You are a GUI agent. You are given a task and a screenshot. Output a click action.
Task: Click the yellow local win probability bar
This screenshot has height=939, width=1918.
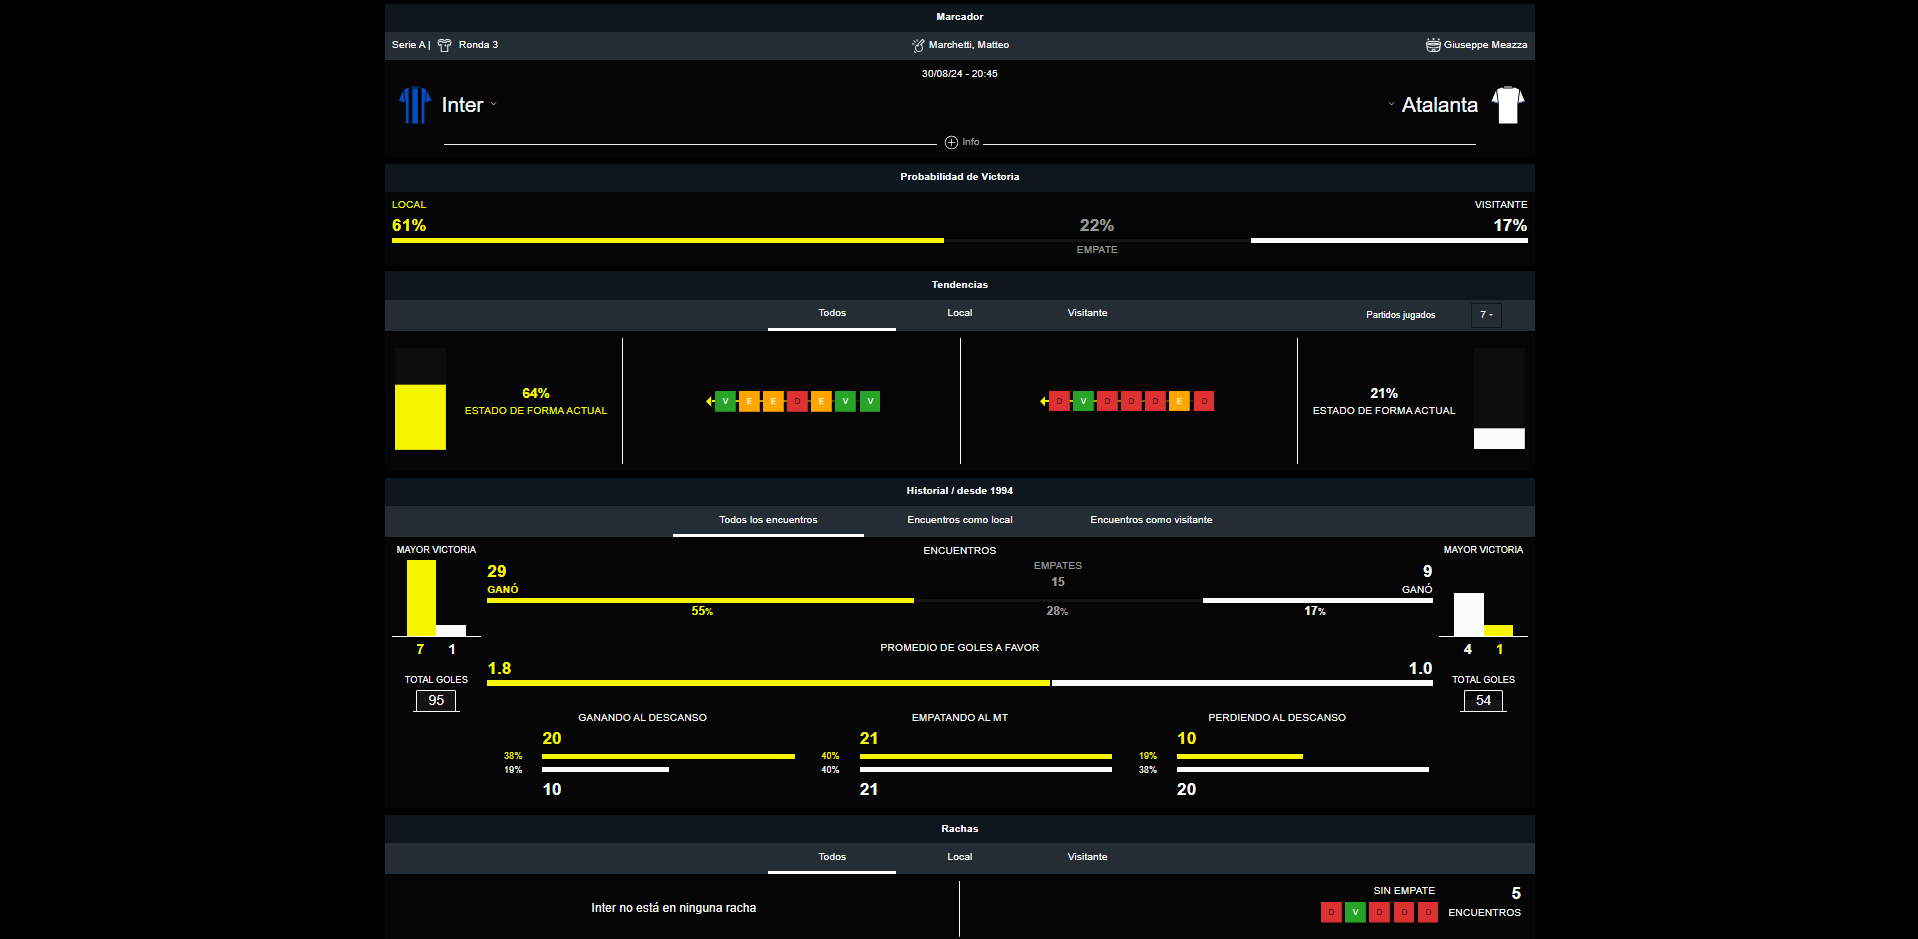[667, 240]
